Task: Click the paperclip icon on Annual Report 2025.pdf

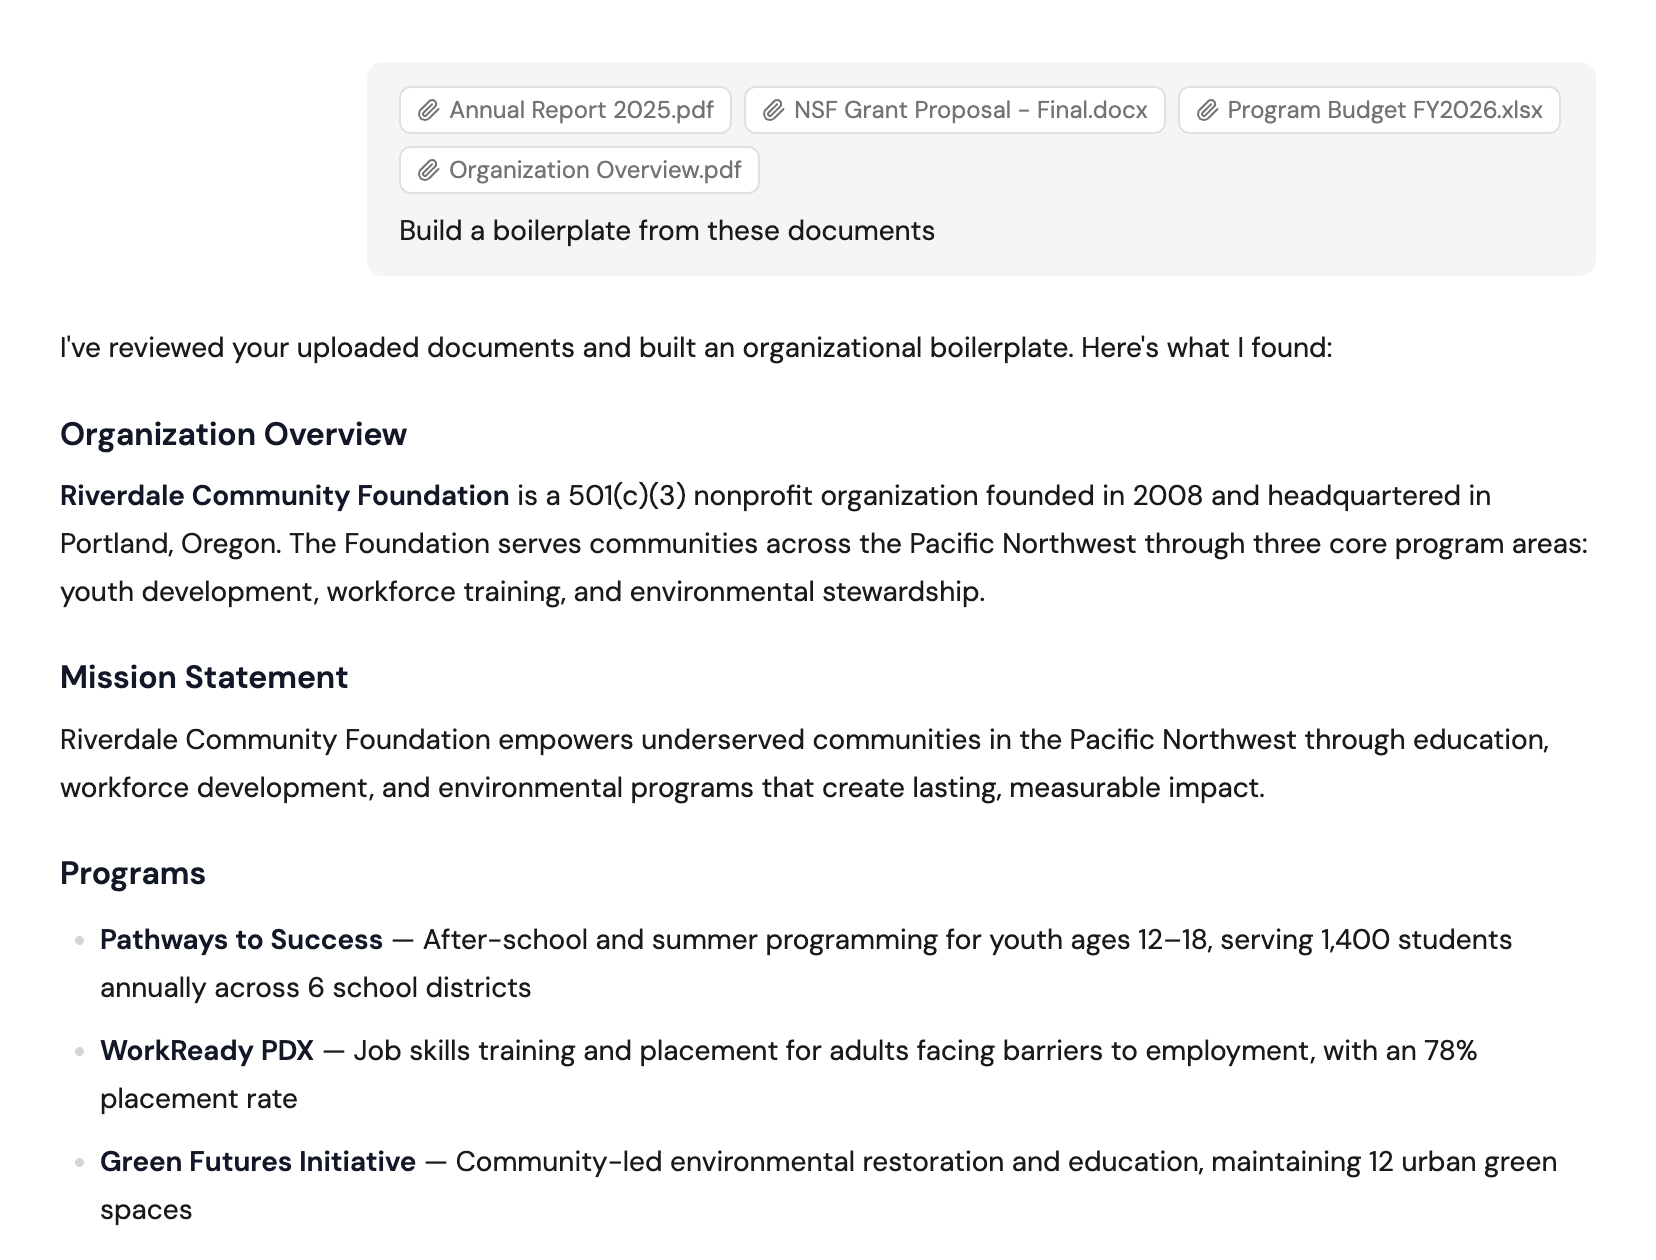Action: point(428,110)
